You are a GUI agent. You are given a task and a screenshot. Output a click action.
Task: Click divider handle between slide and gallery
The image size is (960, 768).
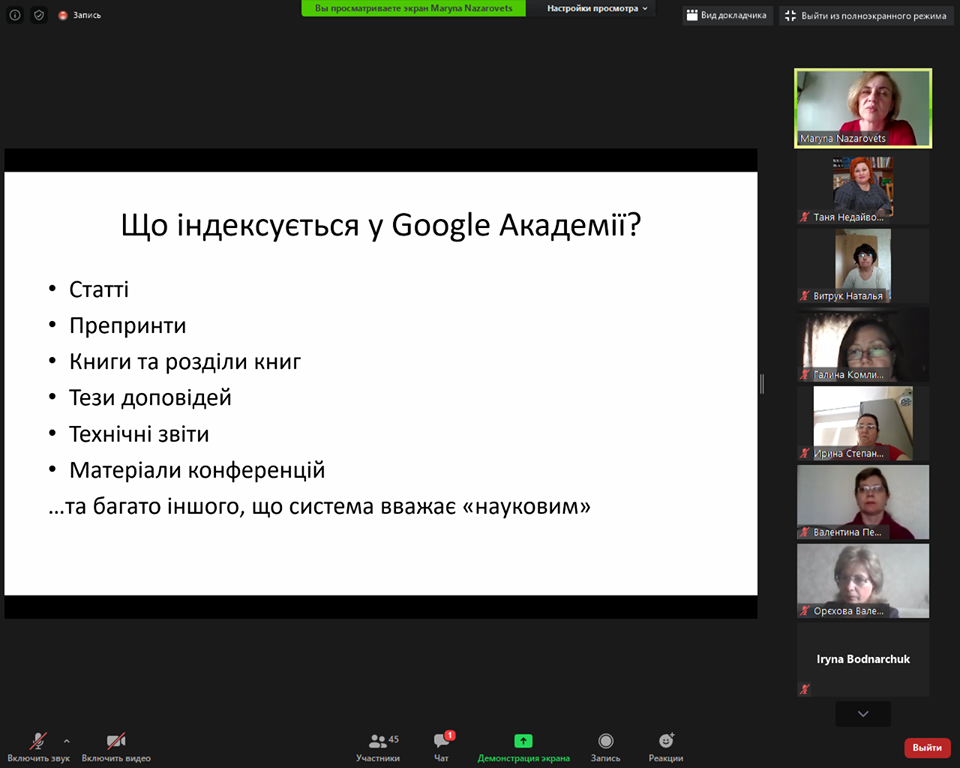762,384
